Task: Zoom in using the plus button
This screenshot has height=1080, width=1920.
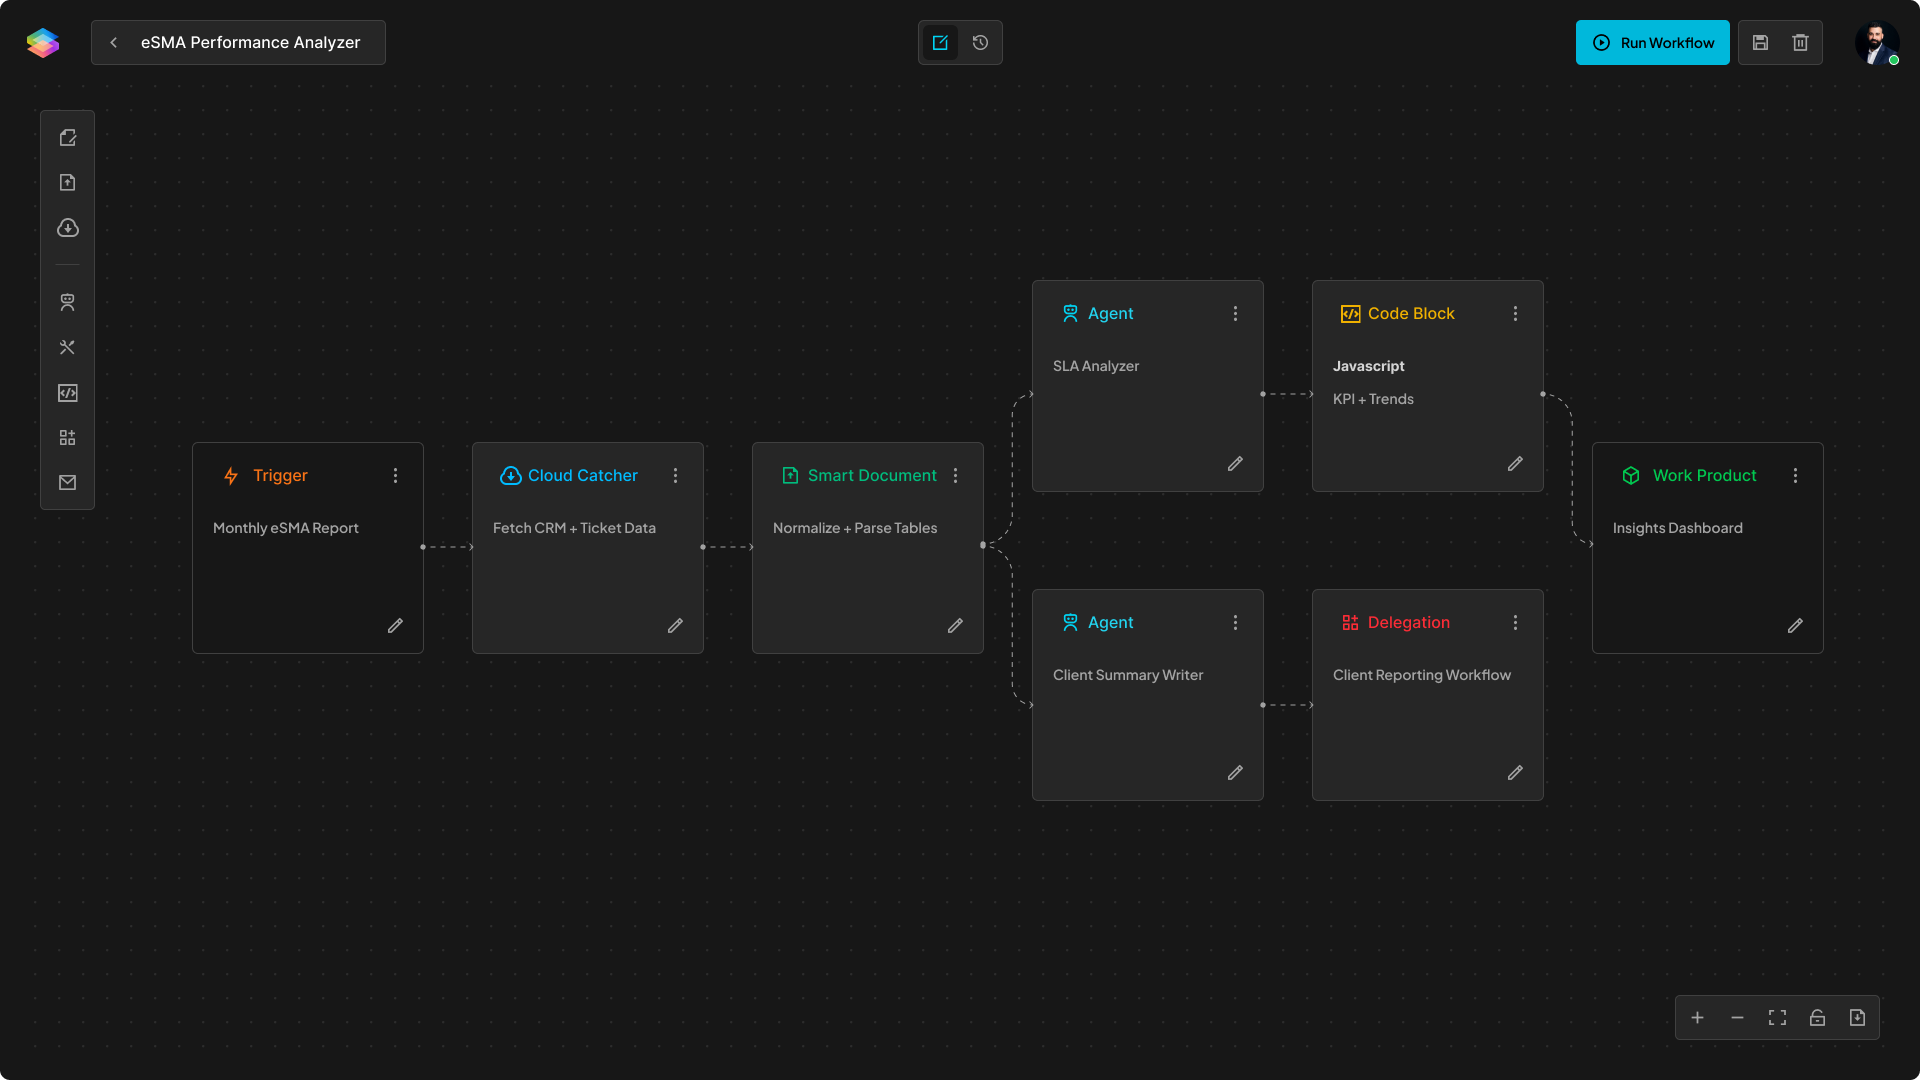Action: tap(1697, 1018)
